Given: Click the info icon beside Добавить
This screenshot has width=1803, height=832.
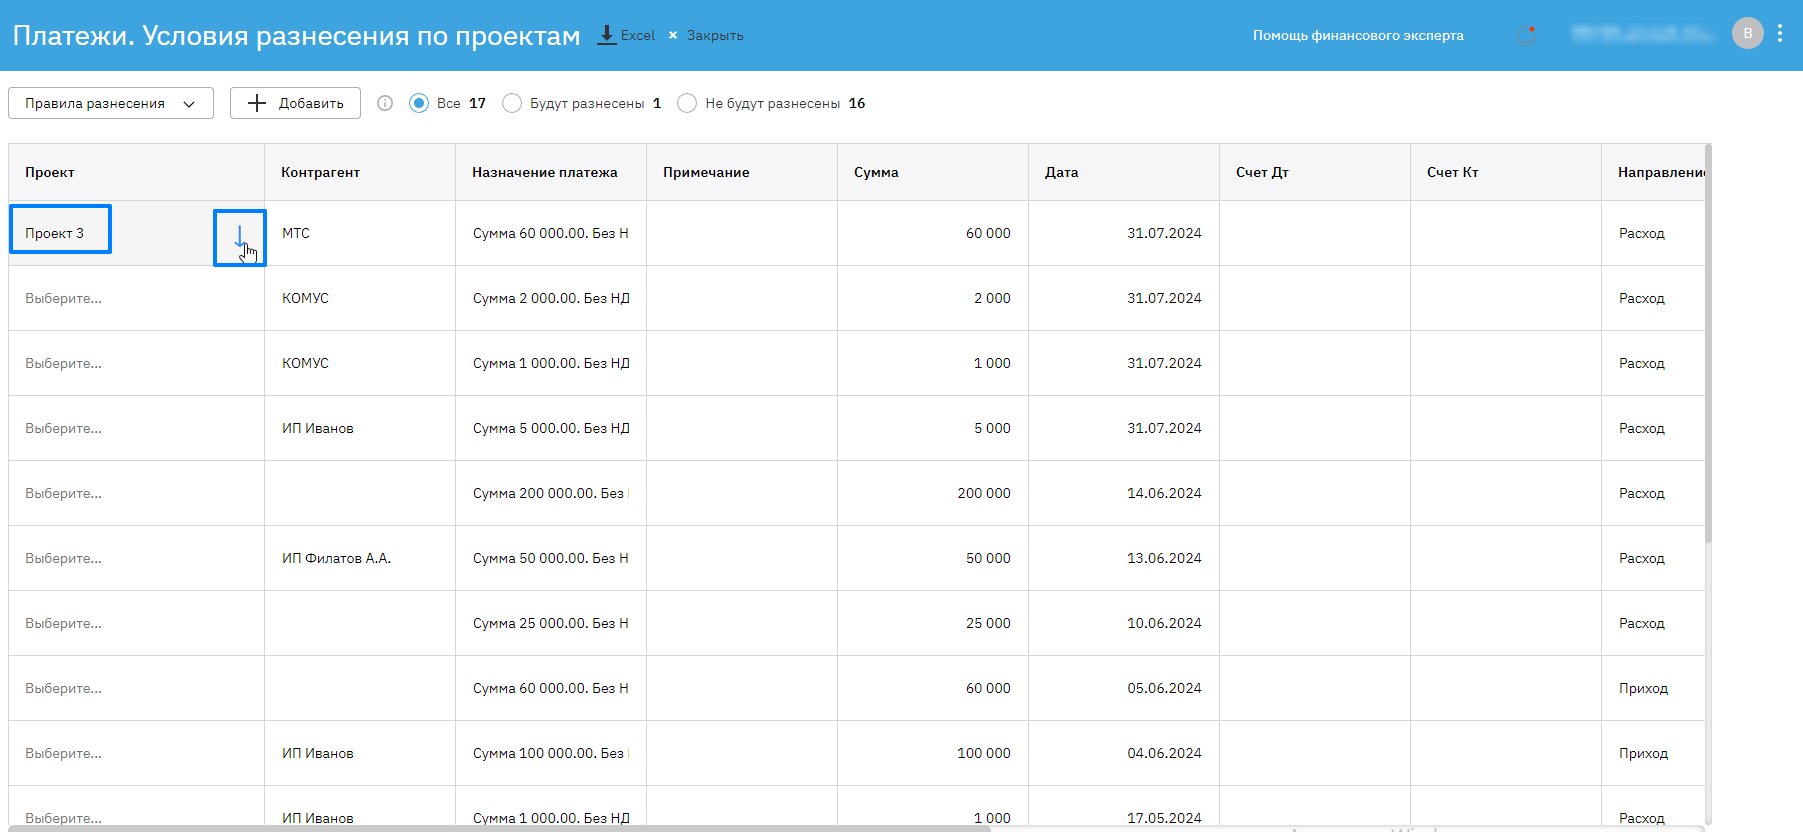Looking at the screenshot, I should click(385, 103).
